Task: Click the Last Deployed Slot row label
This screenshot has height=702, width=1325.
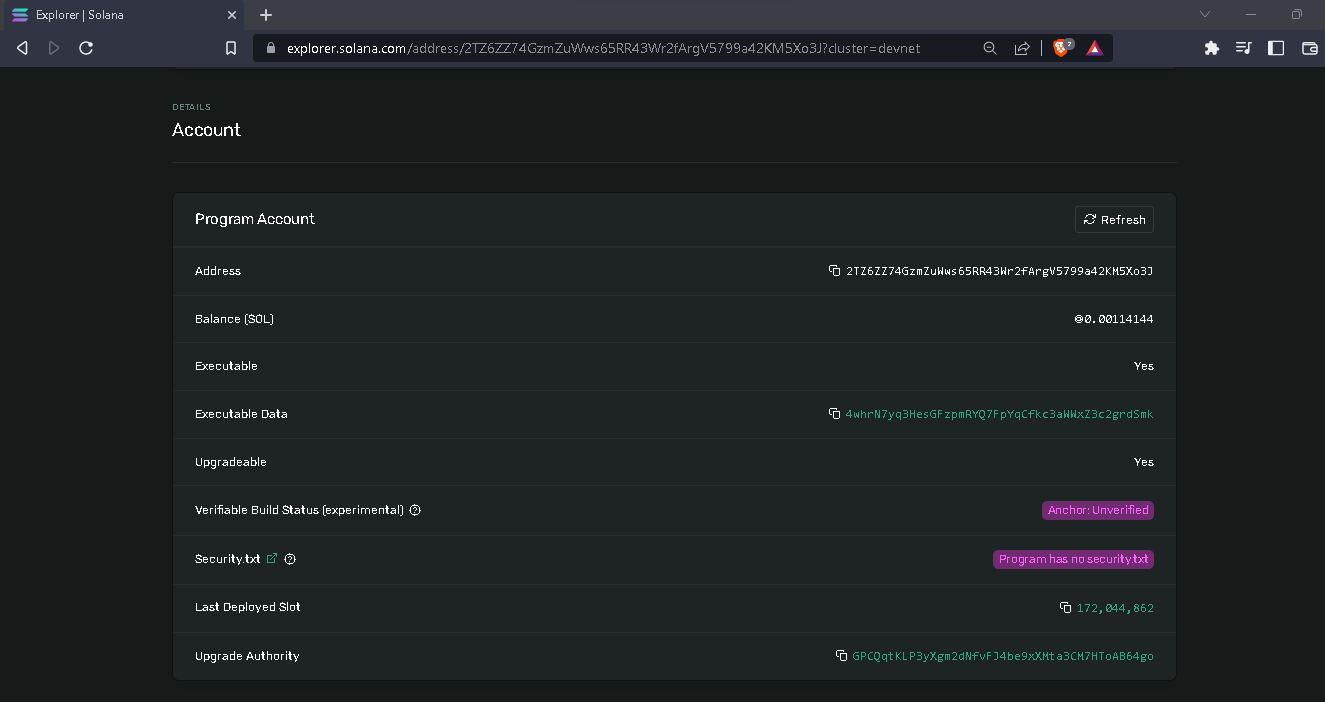Action: (x=248, y=607)
